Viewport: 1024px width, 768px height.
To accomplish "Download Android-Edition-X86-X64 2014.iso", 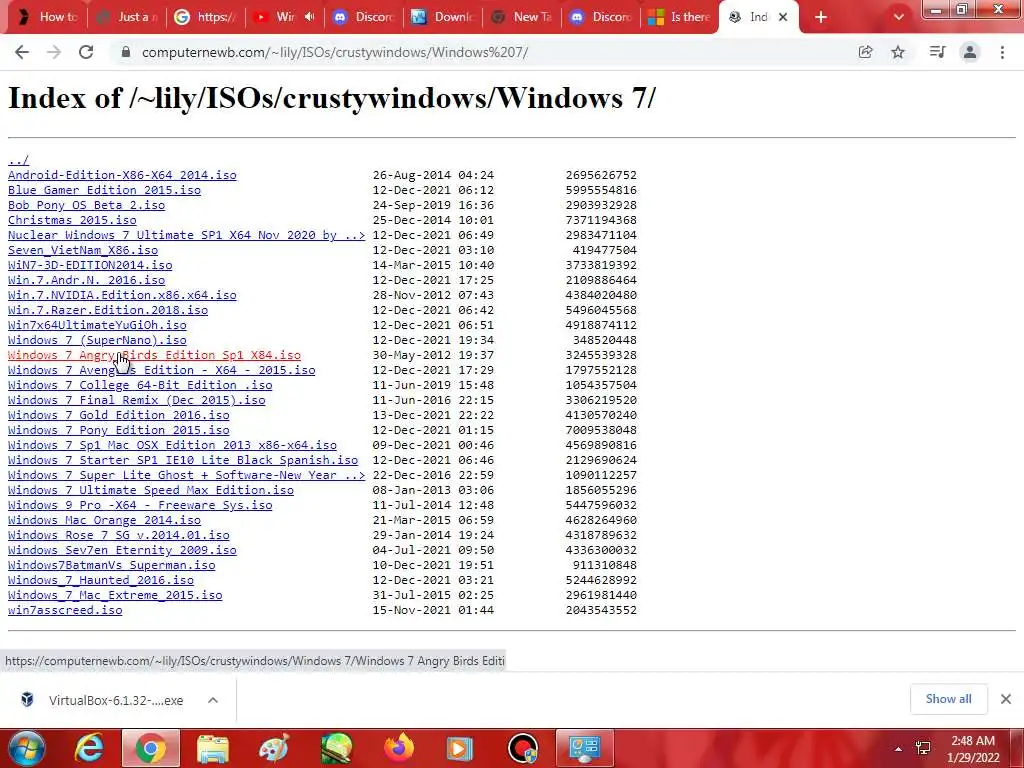I will pos(122,175).
